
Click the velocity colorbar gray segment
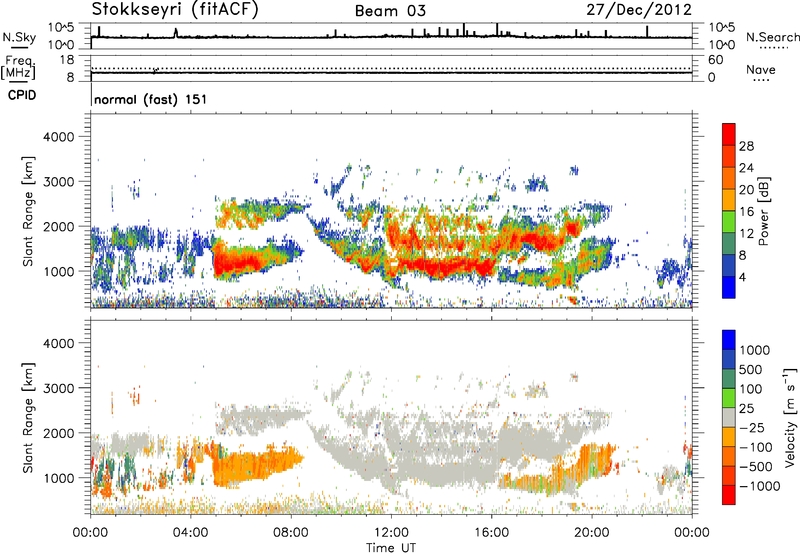[x=729, y=417]
